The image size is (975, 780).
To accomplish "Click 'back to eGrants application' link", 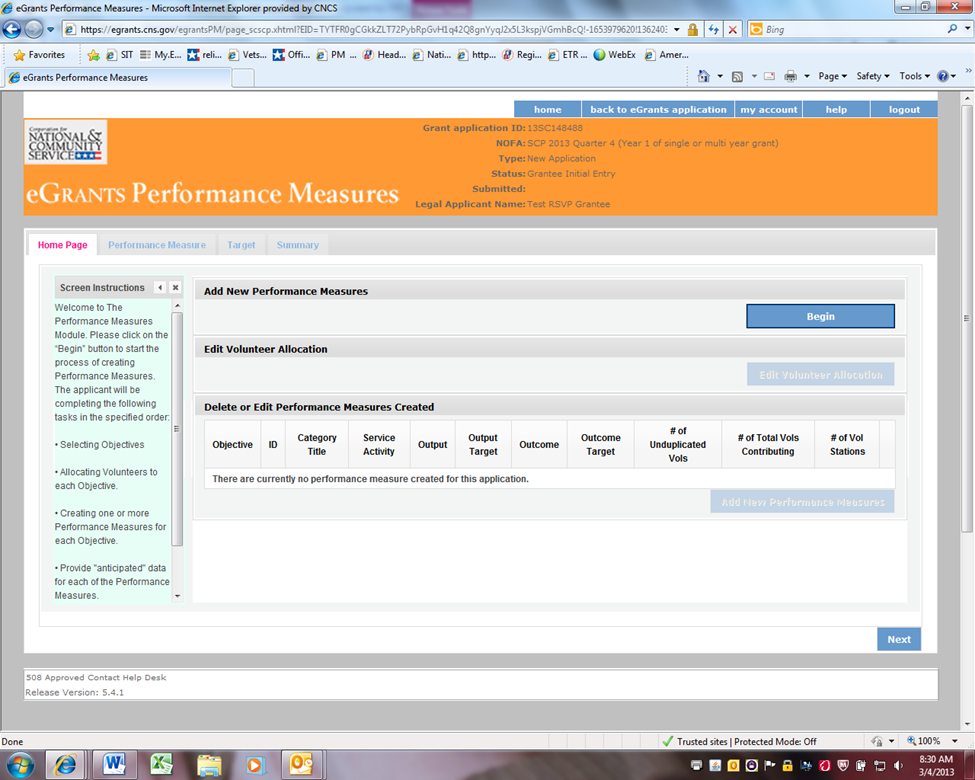I will (x=658, y=110).
